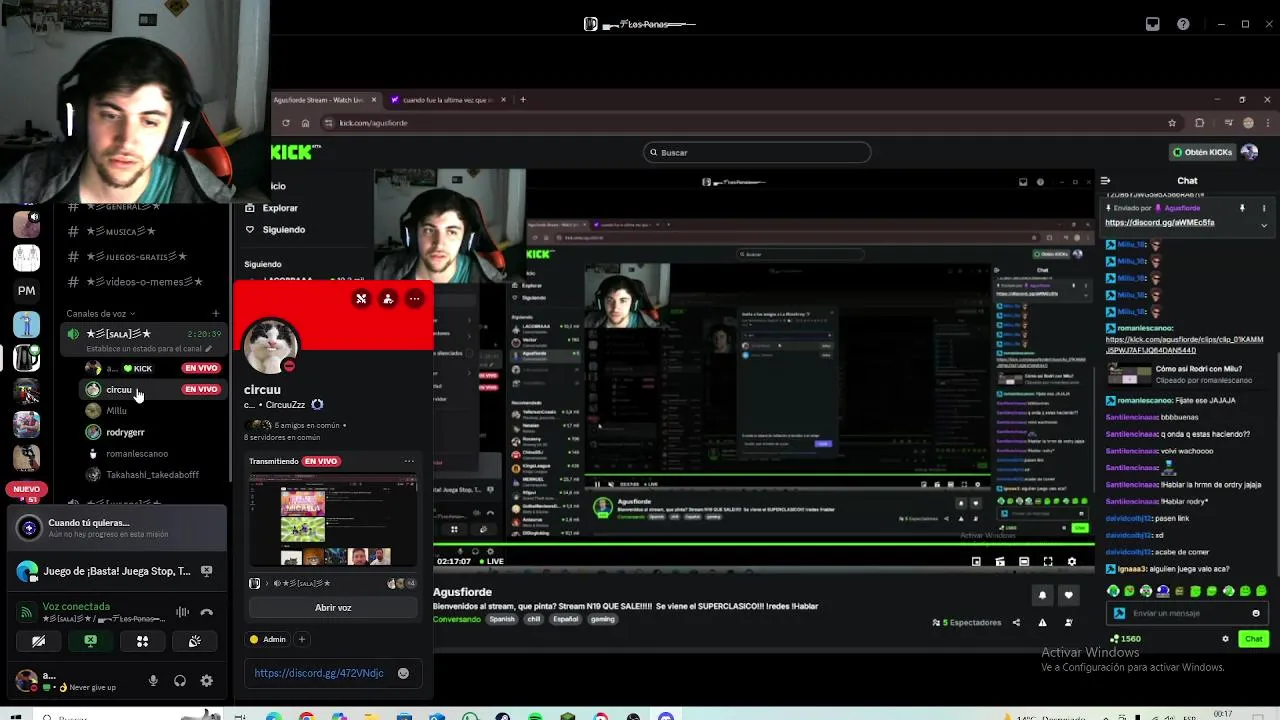Create a channel in Canales de voz
This screenshot has width=1280, height=720.
click(215, 314)
